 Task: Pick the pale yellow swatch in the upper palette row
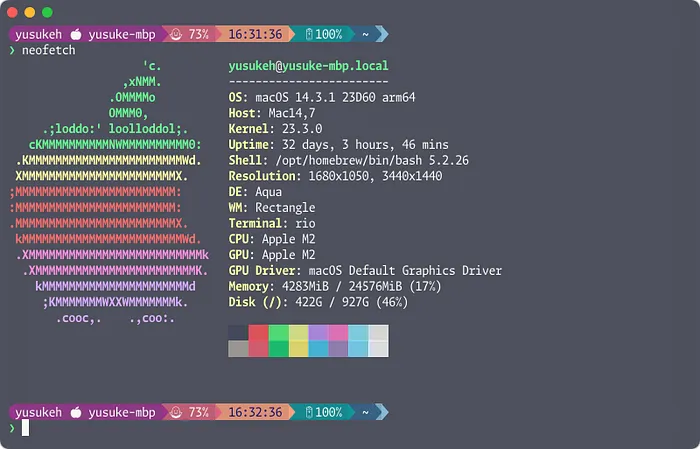[299, 333]
